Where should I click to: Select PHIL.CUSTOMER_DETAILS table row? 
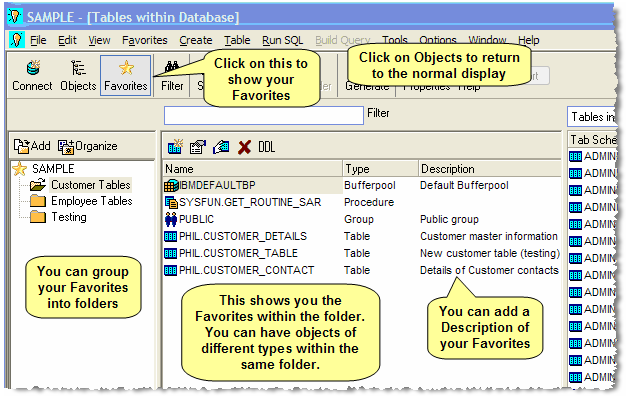(x=362, y=236)
